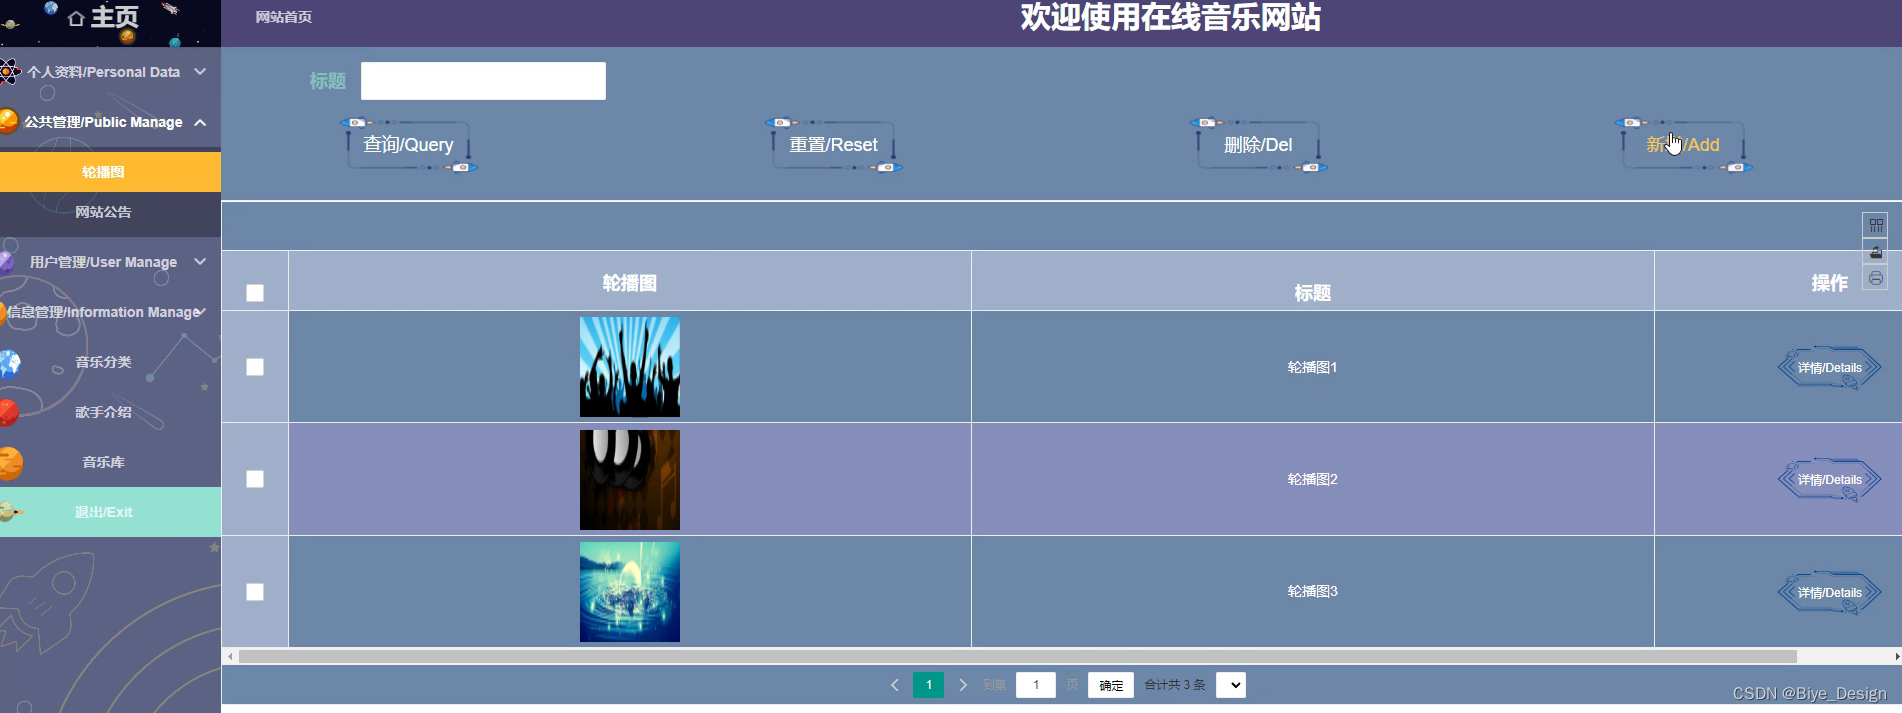This screenshot has width=1902, height=713.
Task: Go to the next page arrow
Action: 963,685
